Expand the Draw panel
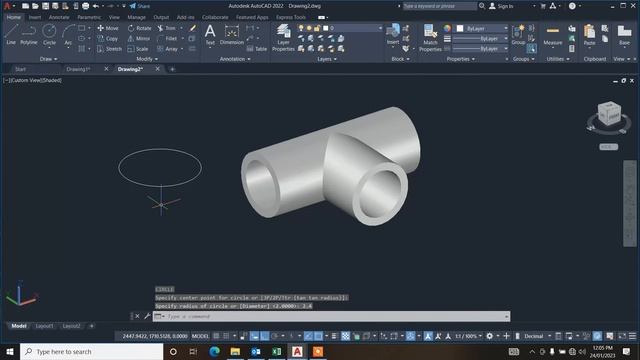Screen dimensions: 640x360 tap(49, 59)
